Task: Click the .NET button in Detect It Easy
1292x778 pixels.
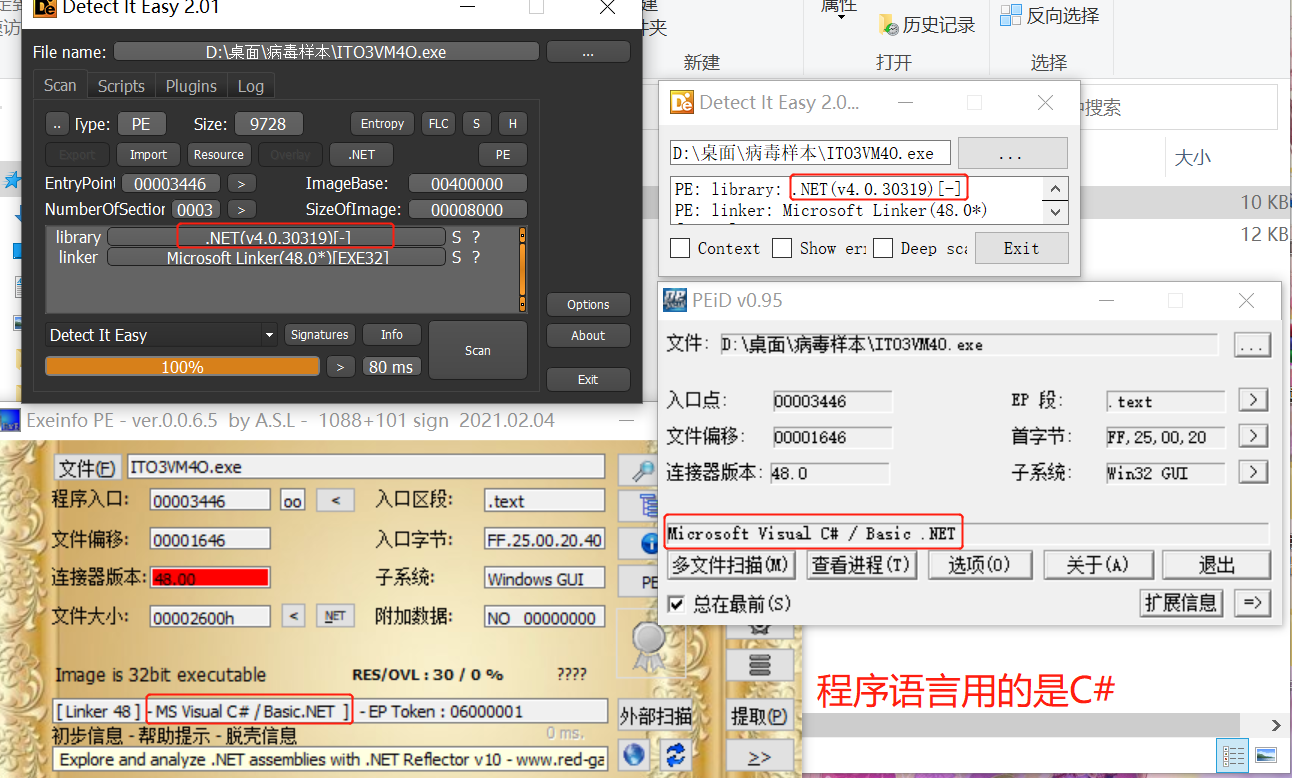Action: tap(361, 155)
